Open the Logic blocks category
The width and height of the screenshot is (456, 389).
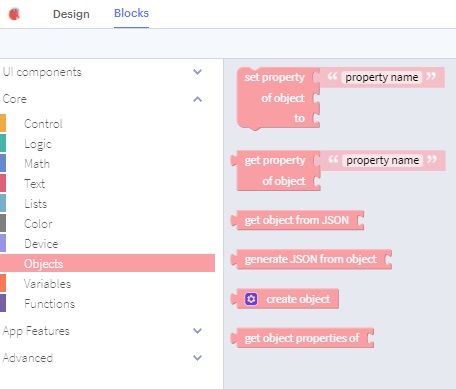(38, 144)
